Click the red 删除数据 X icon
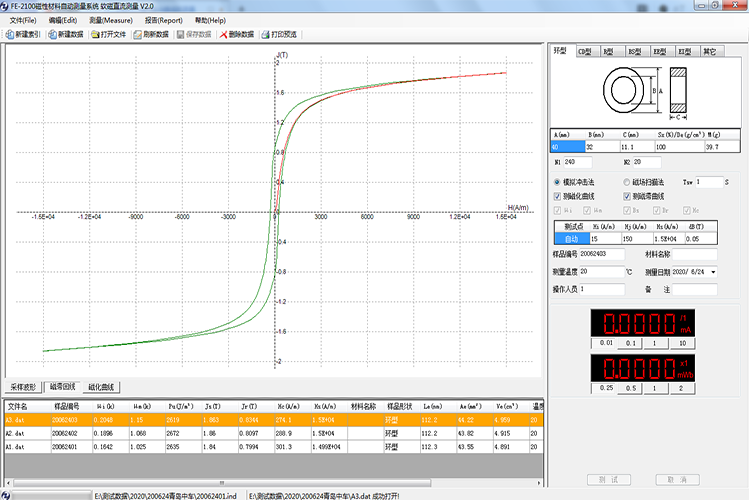 [223, 34]
